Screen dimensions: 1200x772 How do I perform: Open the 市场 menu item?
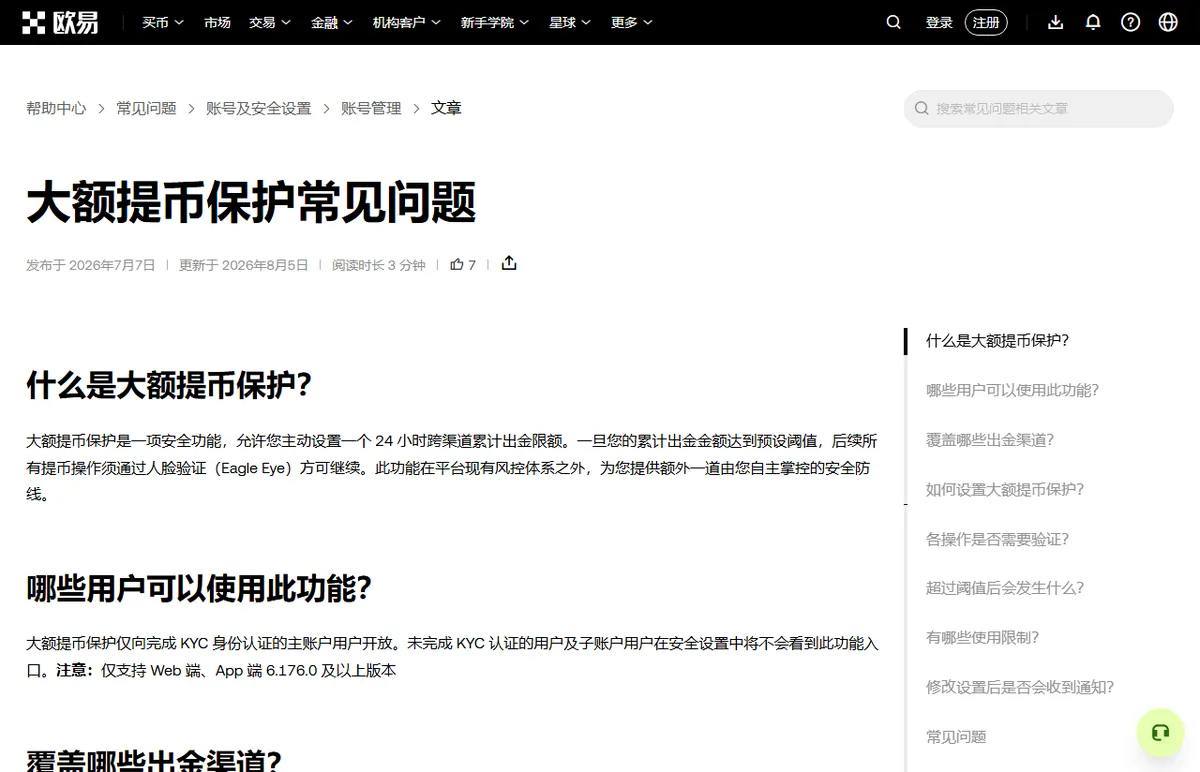[217, 22]
